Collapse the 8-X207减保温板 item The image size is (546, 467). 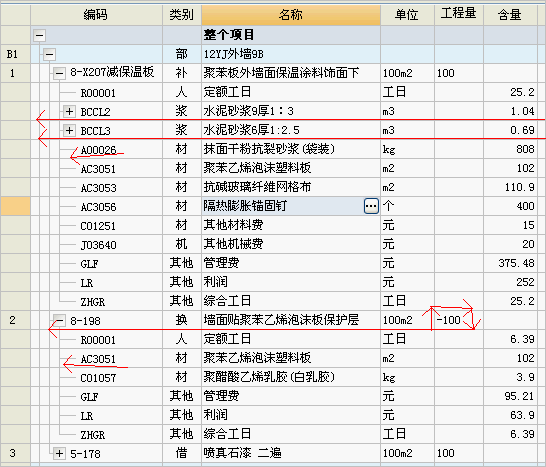pyautogui.click(x=59, y=73)
